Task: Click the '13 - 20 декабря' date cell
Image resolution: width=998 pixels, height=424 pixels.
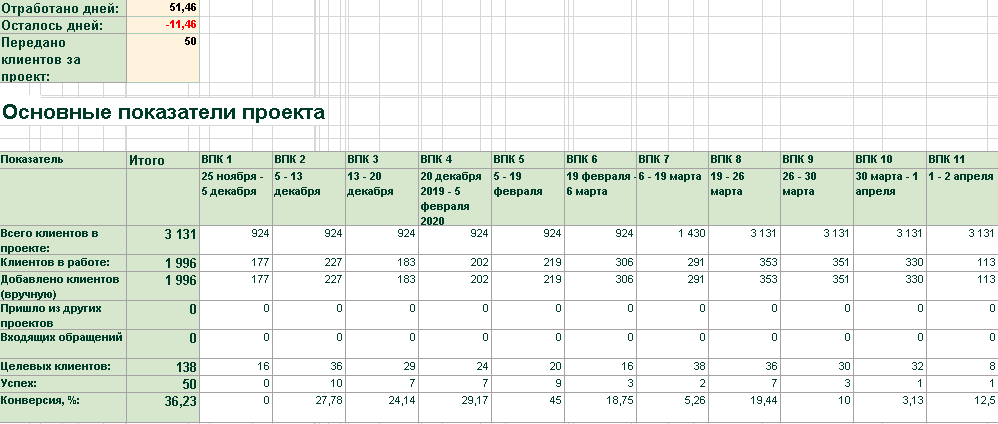Action: pyautogui.click(x=381, y=197)
